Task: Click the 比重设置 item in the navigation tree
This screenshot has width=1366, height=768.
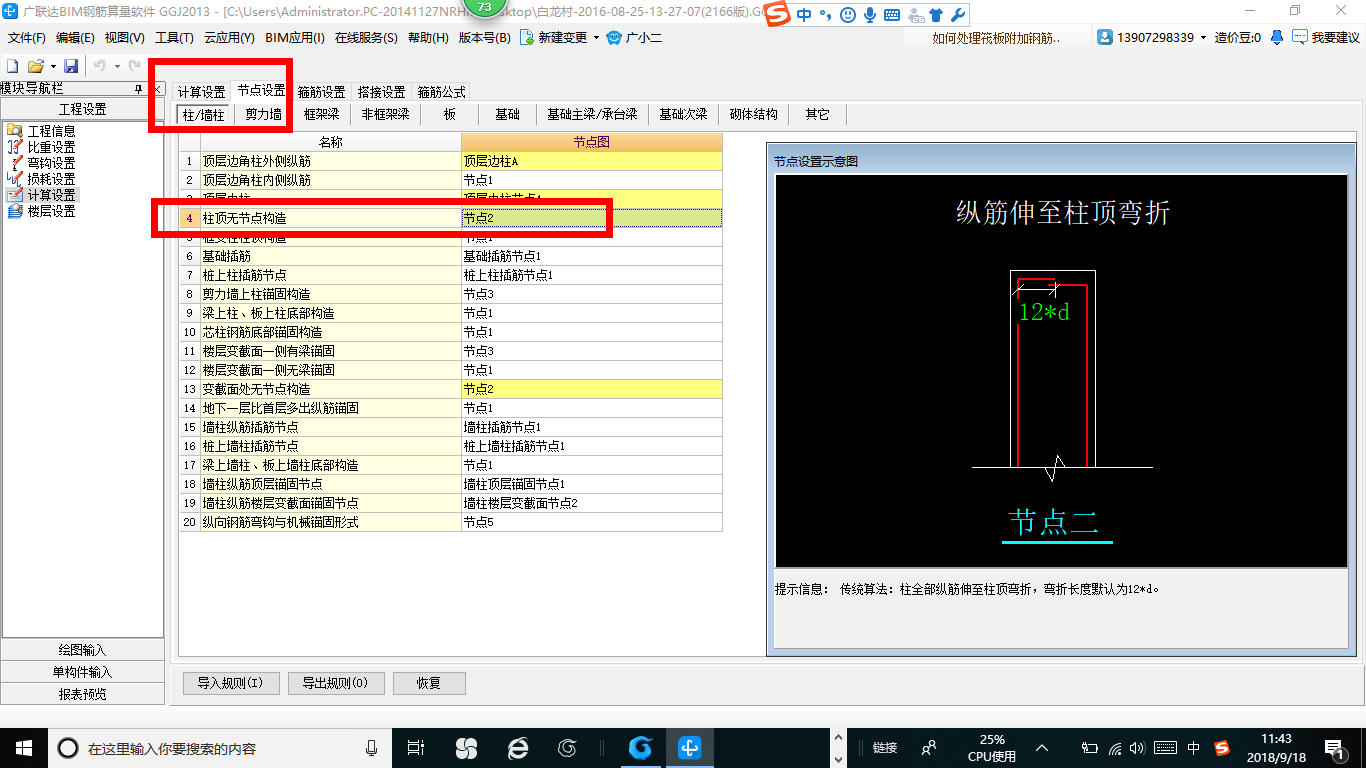Action: (51, 147)
